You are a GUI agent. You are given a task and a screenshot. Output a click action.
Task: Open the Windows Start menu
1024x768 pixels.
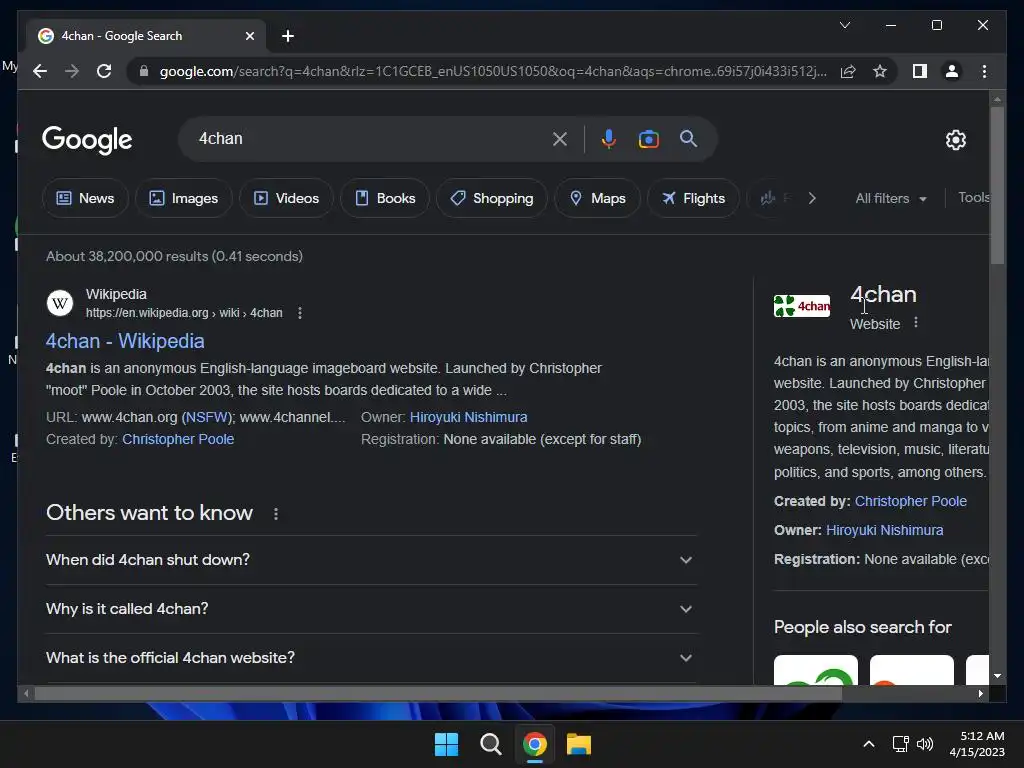coord(447,744)
